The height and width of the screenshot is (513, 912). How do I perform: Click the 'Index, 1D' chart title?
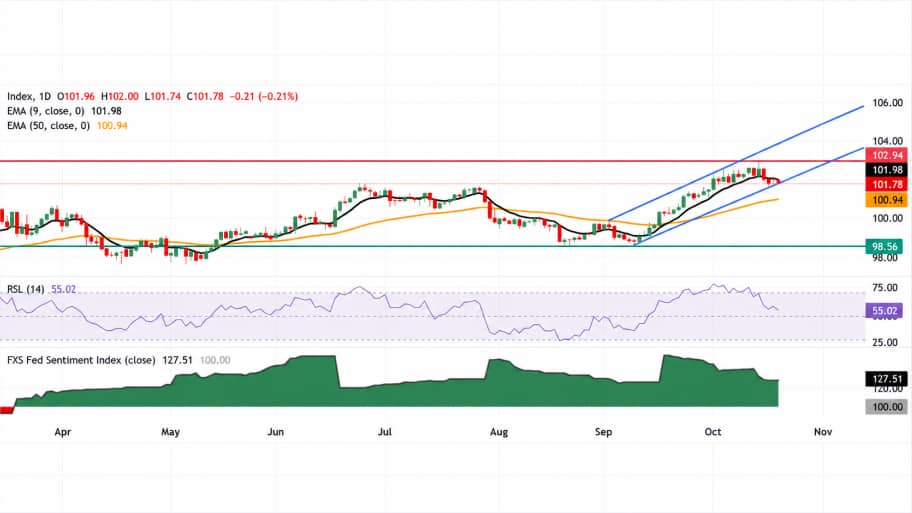coord(28,97)
